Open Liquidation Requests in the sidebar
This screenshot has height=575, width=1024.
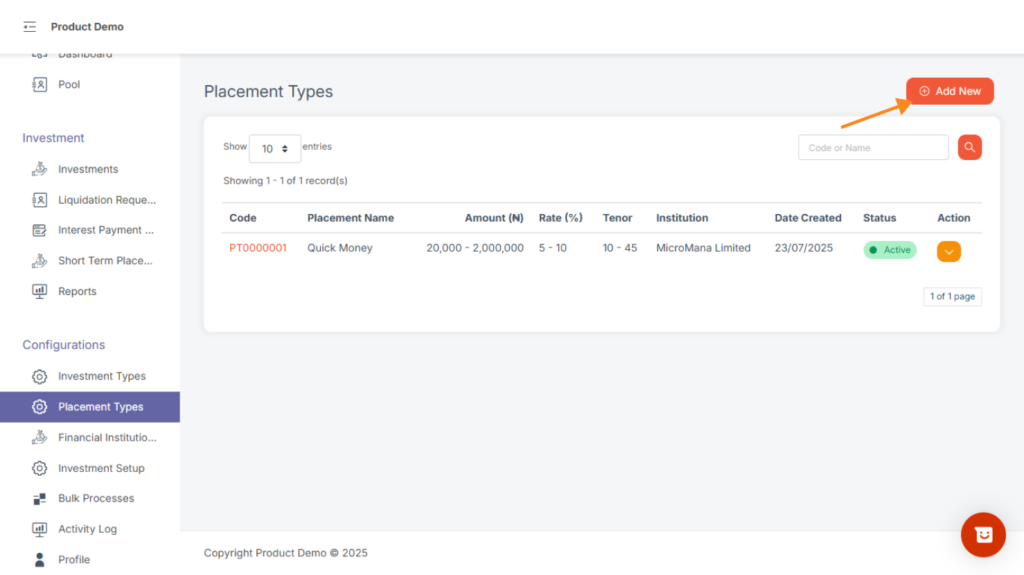coord(106,200)
